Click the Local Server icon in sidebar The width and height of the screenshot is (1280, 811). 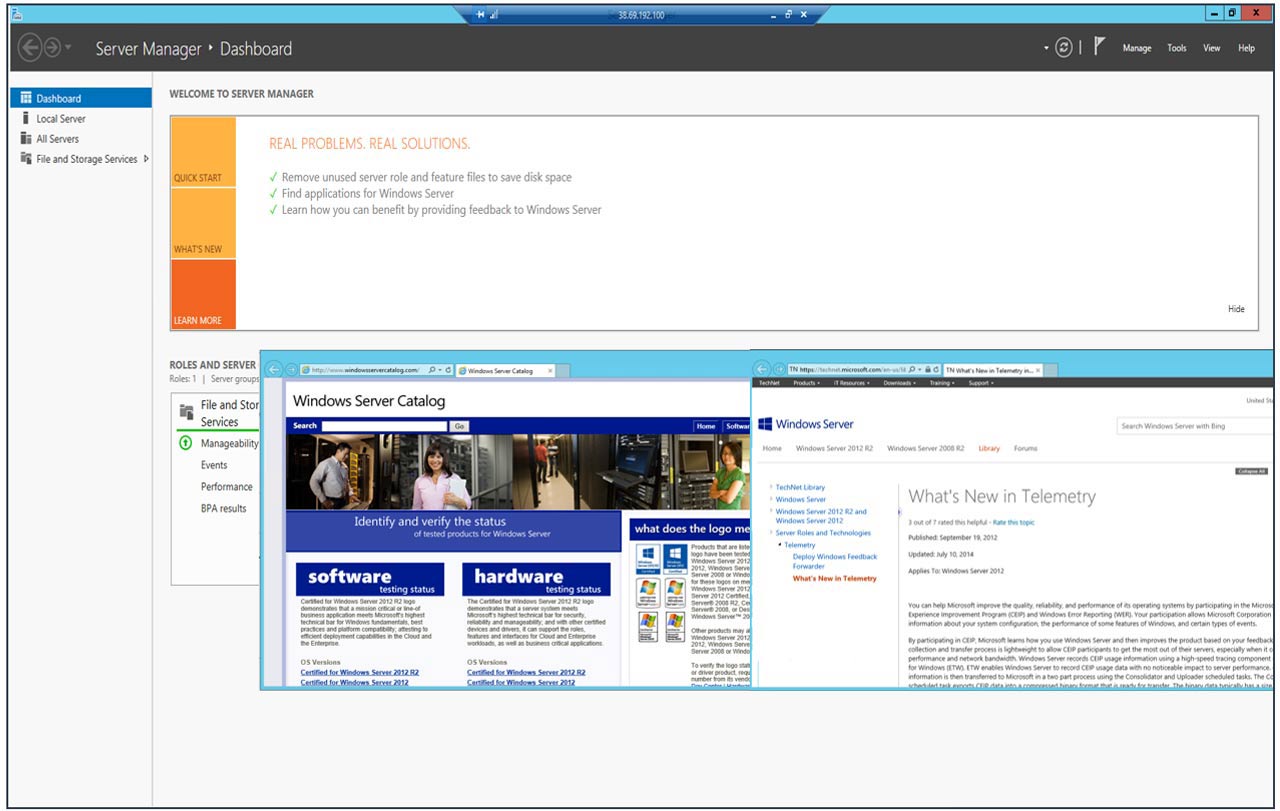click(26, 118)
